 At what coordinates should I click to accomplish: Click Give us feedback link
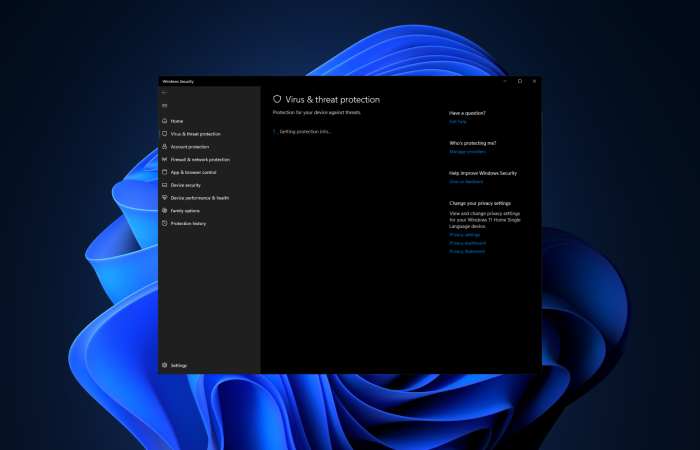point(466,182)
